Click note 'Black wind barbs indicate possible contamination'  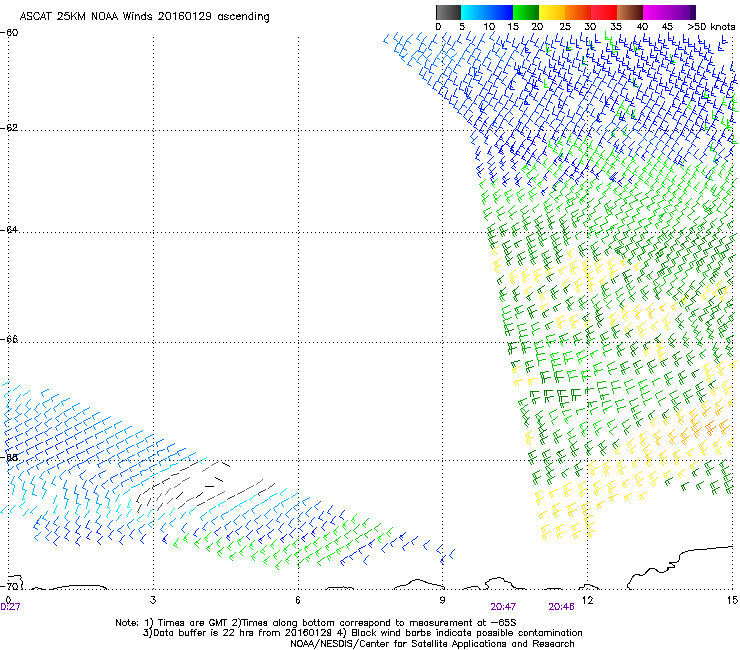(467, 633)
